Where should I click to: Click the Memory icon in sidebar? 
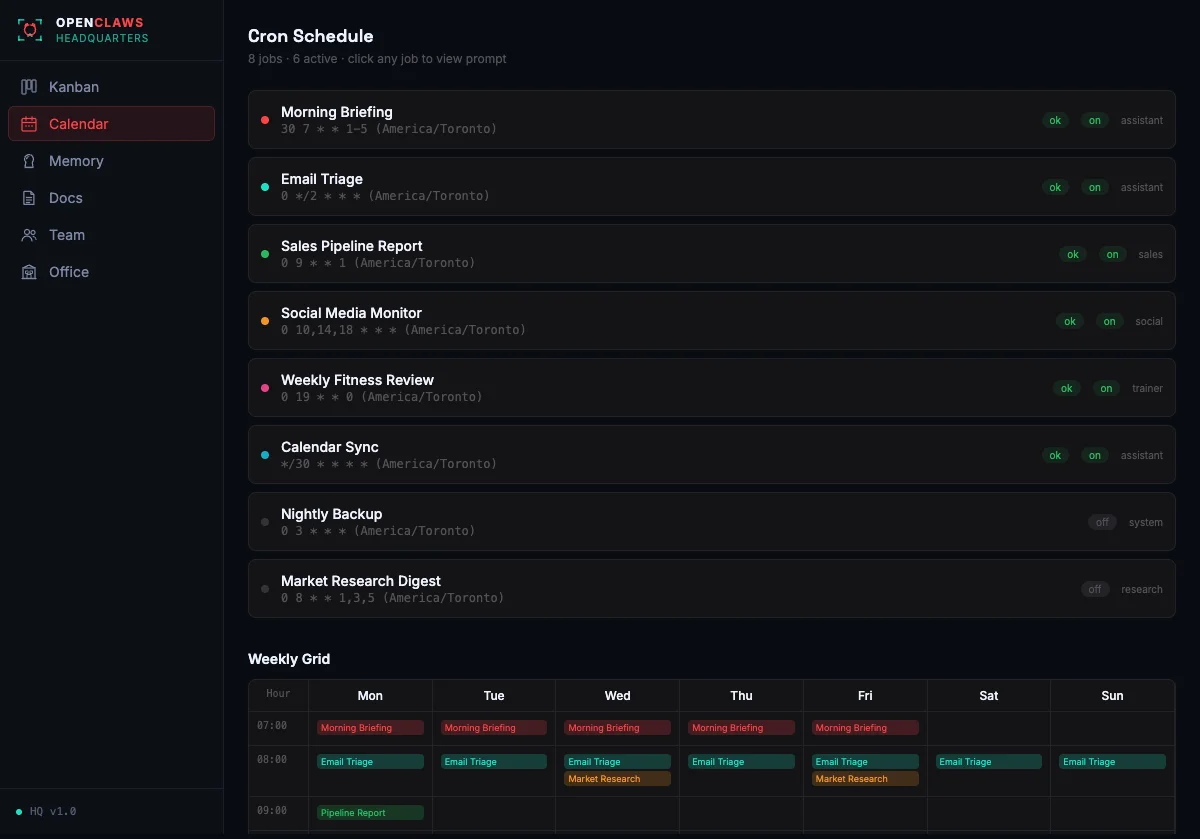[x=29, y=161]
